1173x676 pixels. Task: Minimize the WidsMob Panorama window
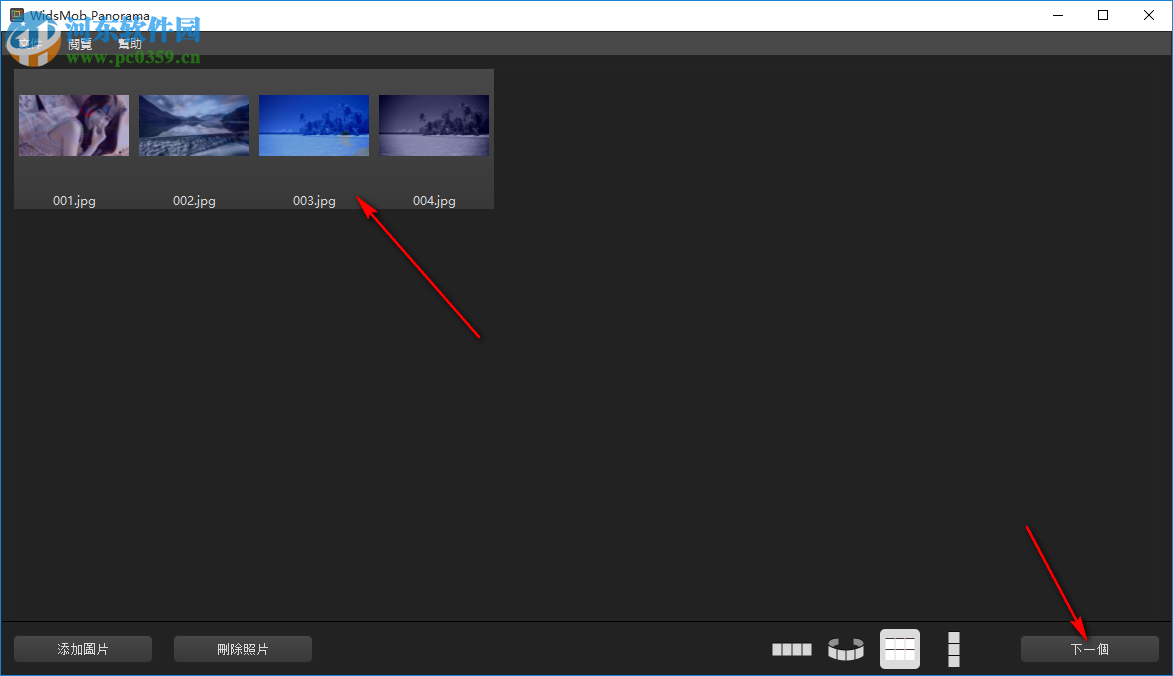(x=1057, y=15)
